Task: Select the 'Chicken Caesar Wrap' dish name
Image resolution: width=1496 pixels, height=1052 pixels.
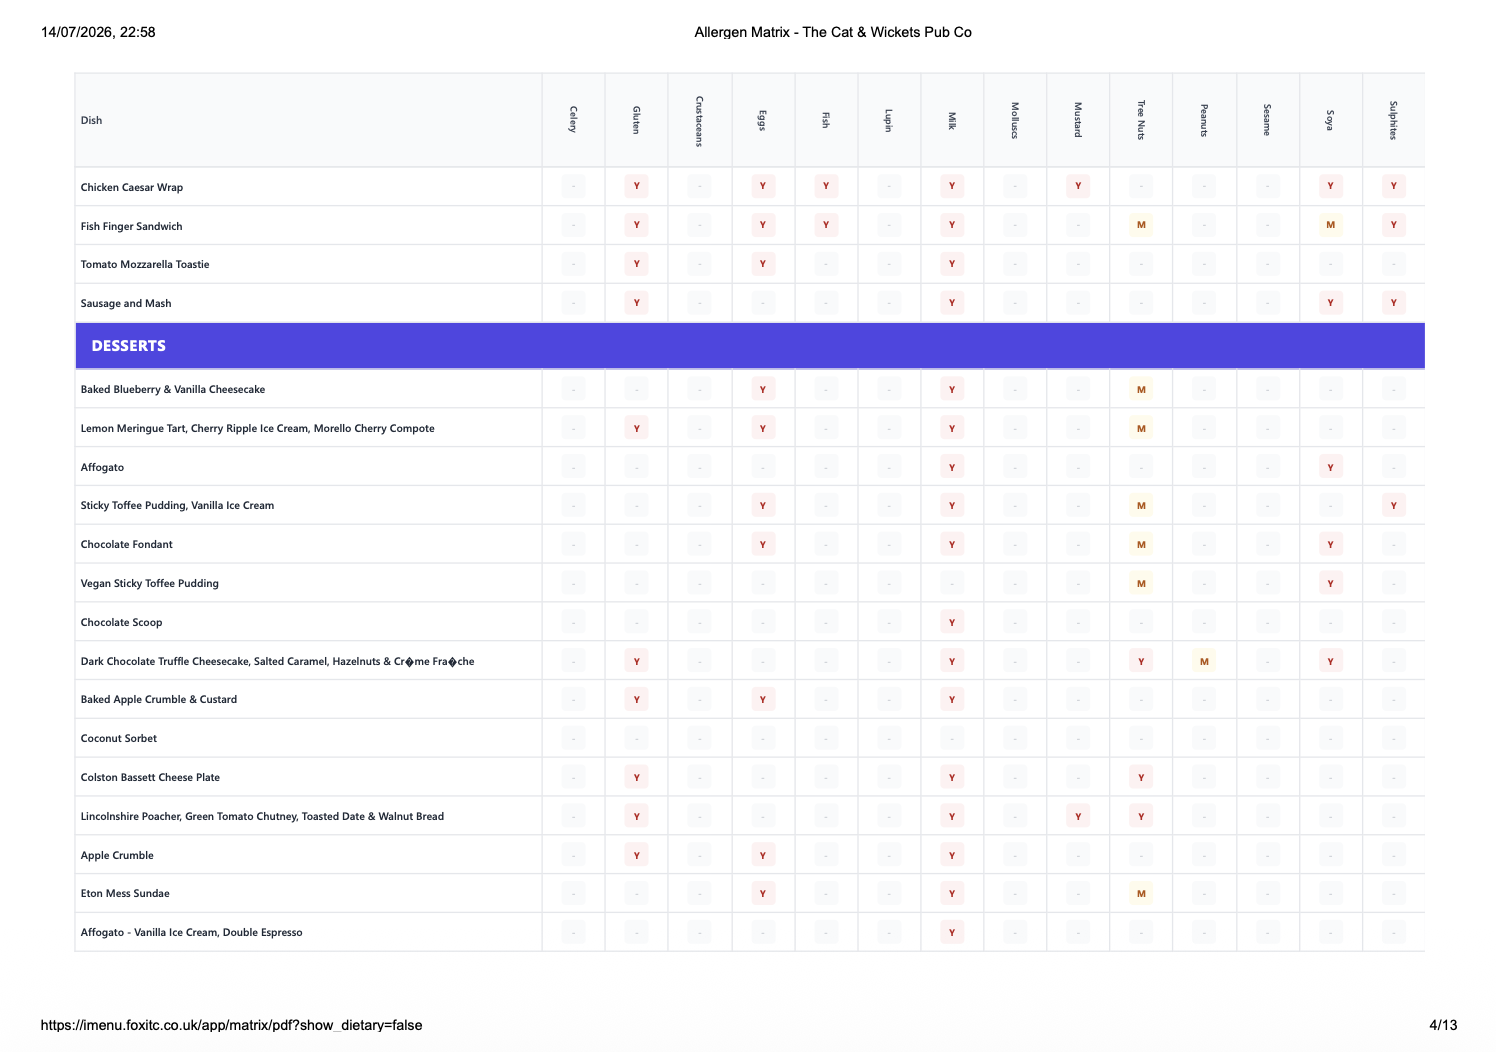Action: click(131, 187)
